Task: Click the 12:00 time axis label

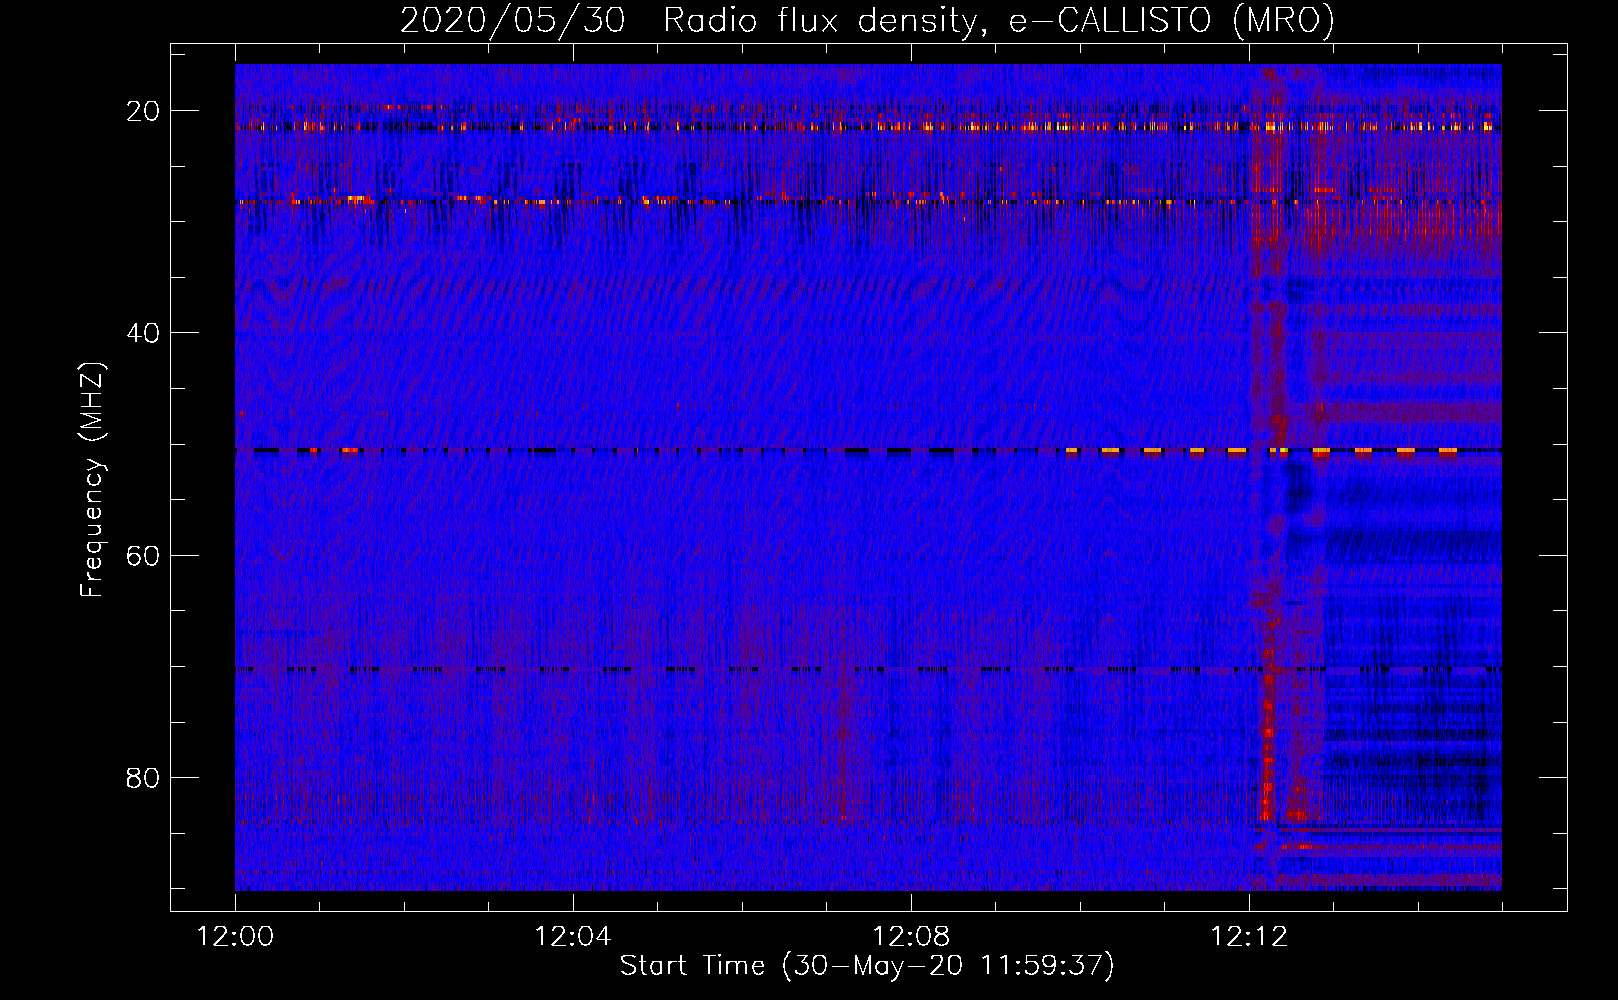Action: [235, 937]
